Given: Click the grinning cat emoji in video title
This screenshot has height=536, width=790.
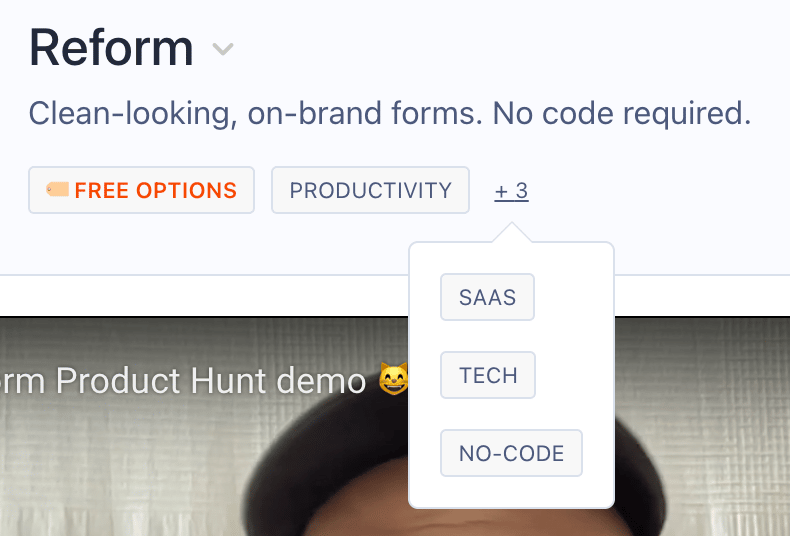Looking at the screenshot, I should [393, 379].
